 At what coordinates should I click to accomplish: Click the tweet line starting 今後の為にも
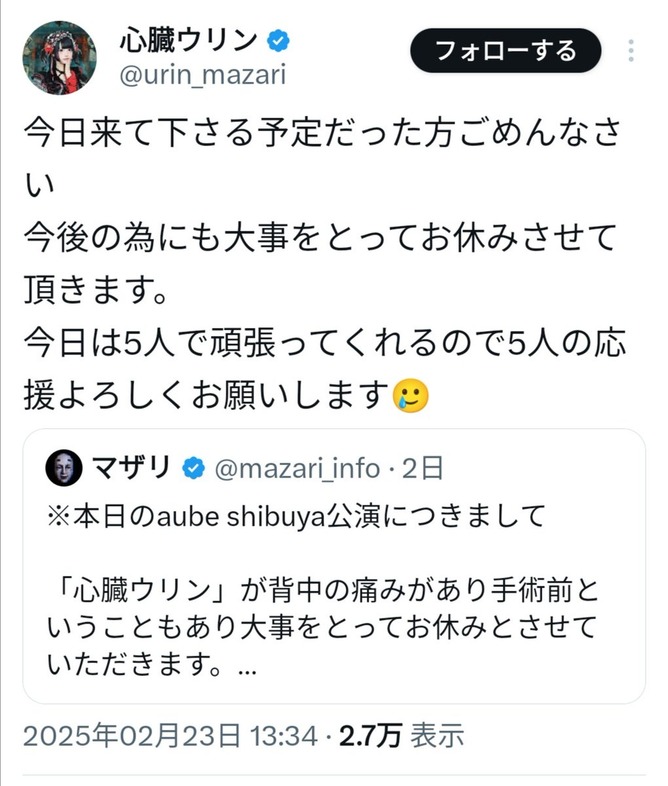[x=318, y=240]
